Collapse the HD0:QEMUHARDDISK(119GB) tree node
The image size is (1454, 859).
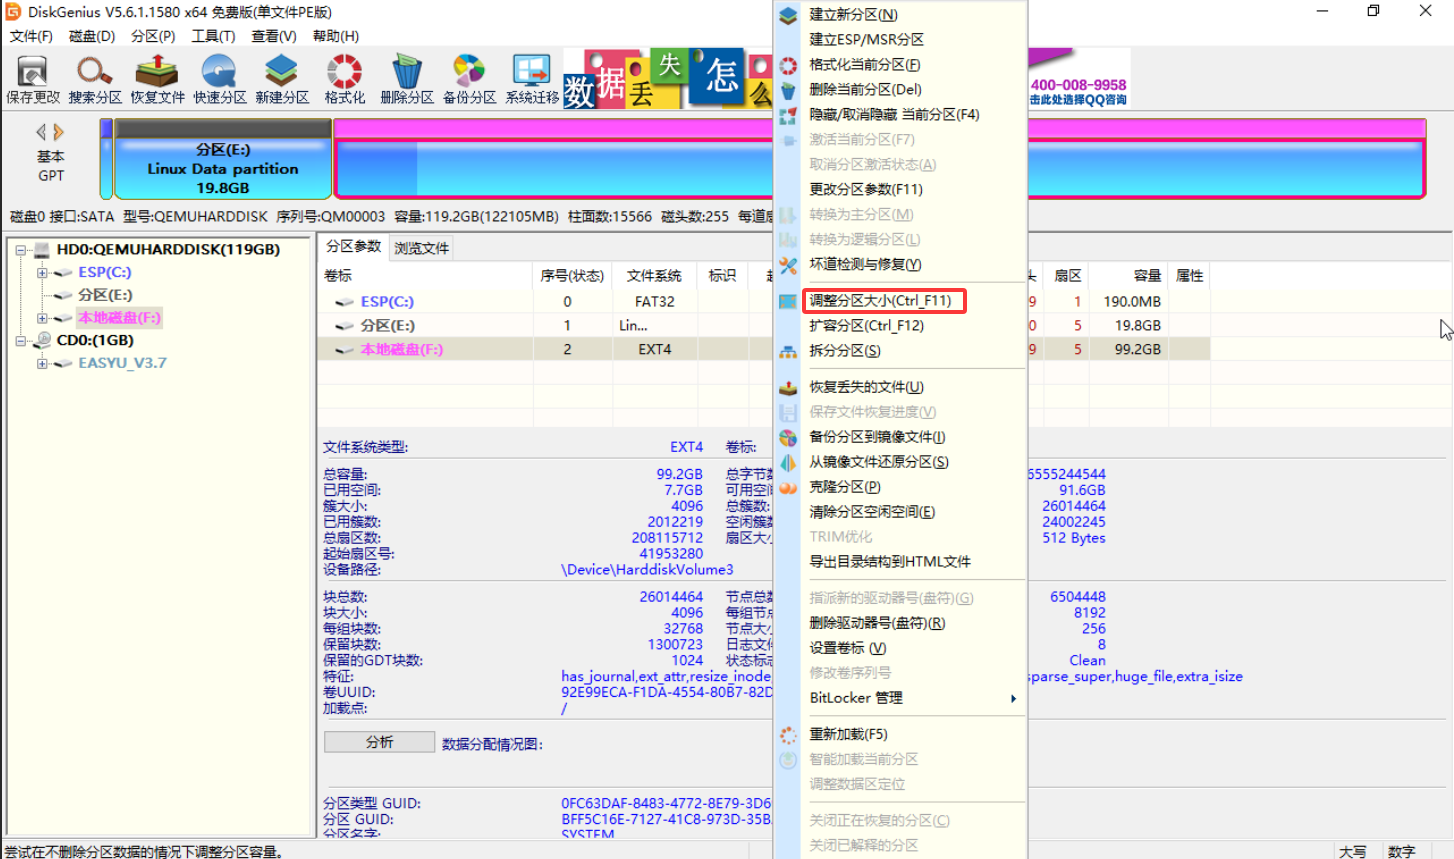coord(20,250)
